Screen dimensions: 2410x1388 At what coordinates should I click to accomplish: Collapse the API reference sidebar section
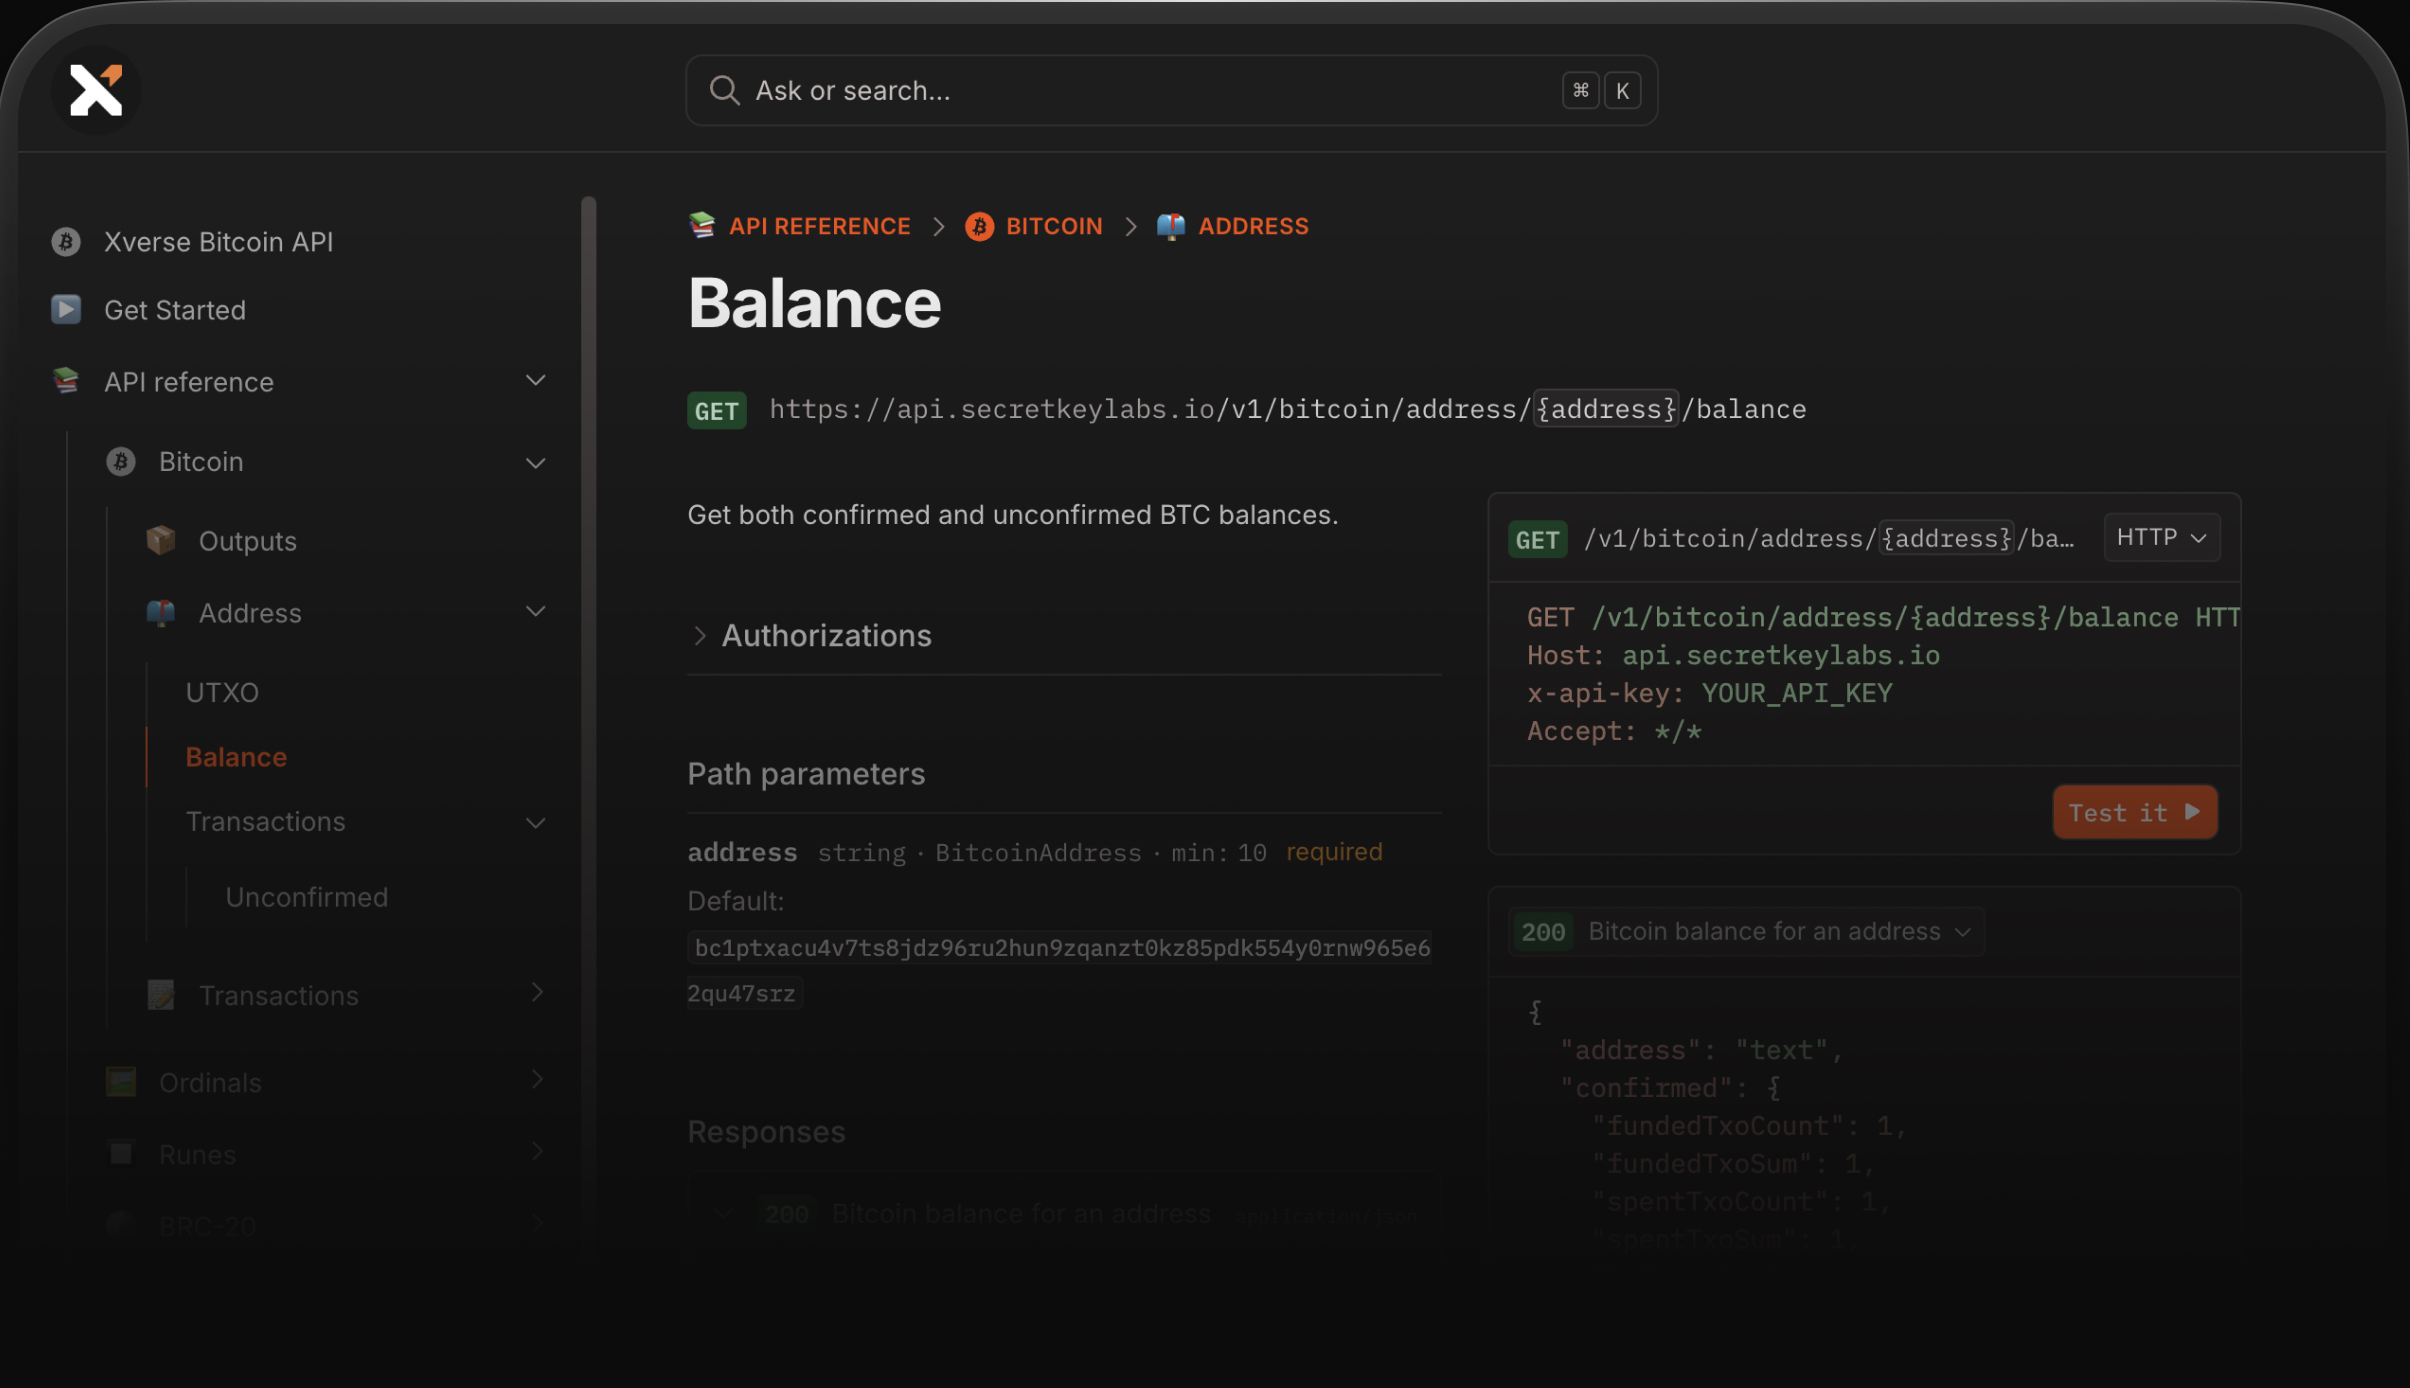pyautogui.click(x=536, y=381)
